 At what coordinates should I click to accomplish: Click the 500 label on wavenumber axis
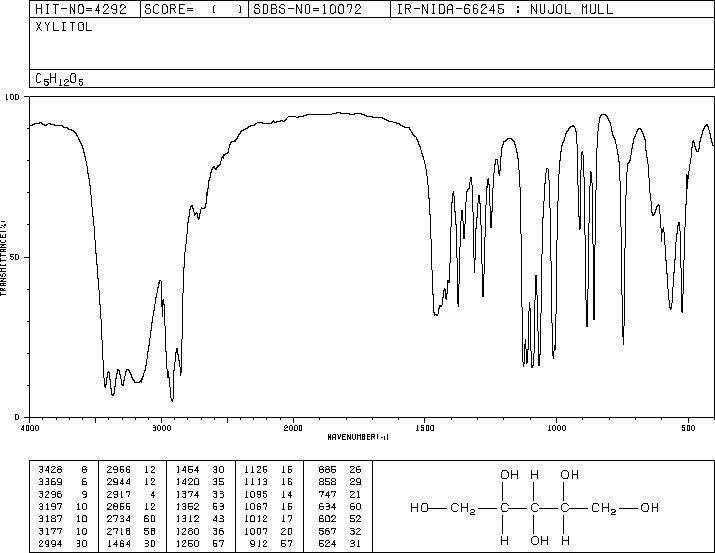(x=688, y=428)
